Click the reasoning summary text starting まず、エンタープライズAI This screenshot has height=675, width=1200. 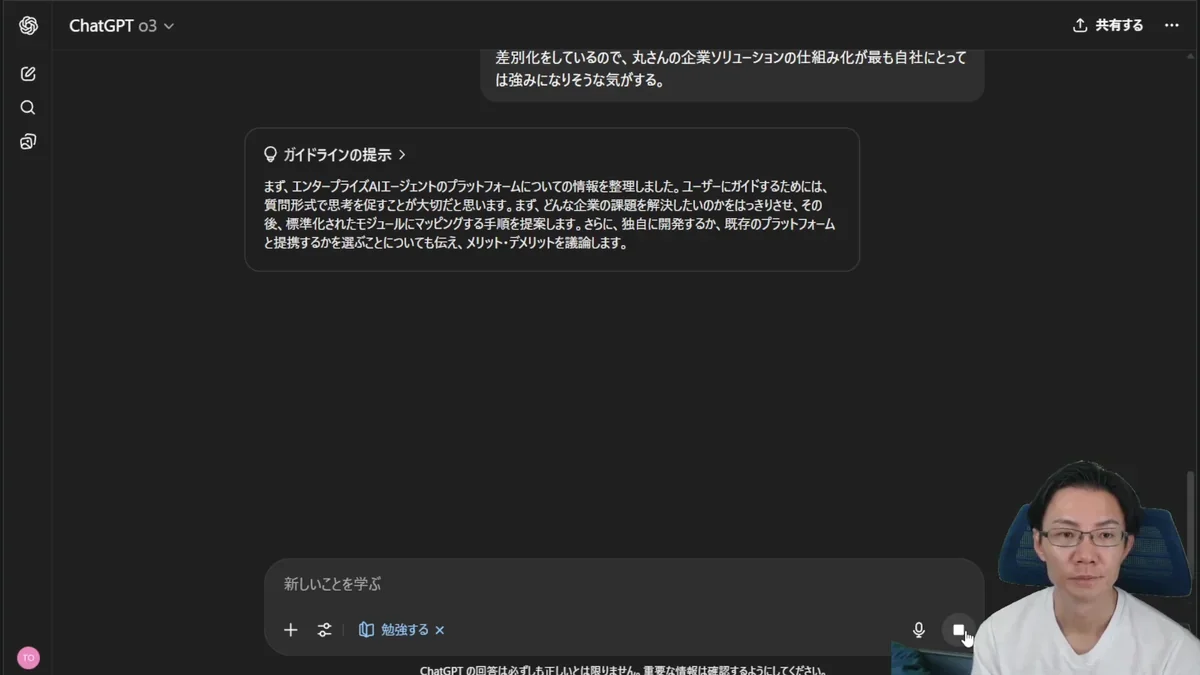point(549,214)
